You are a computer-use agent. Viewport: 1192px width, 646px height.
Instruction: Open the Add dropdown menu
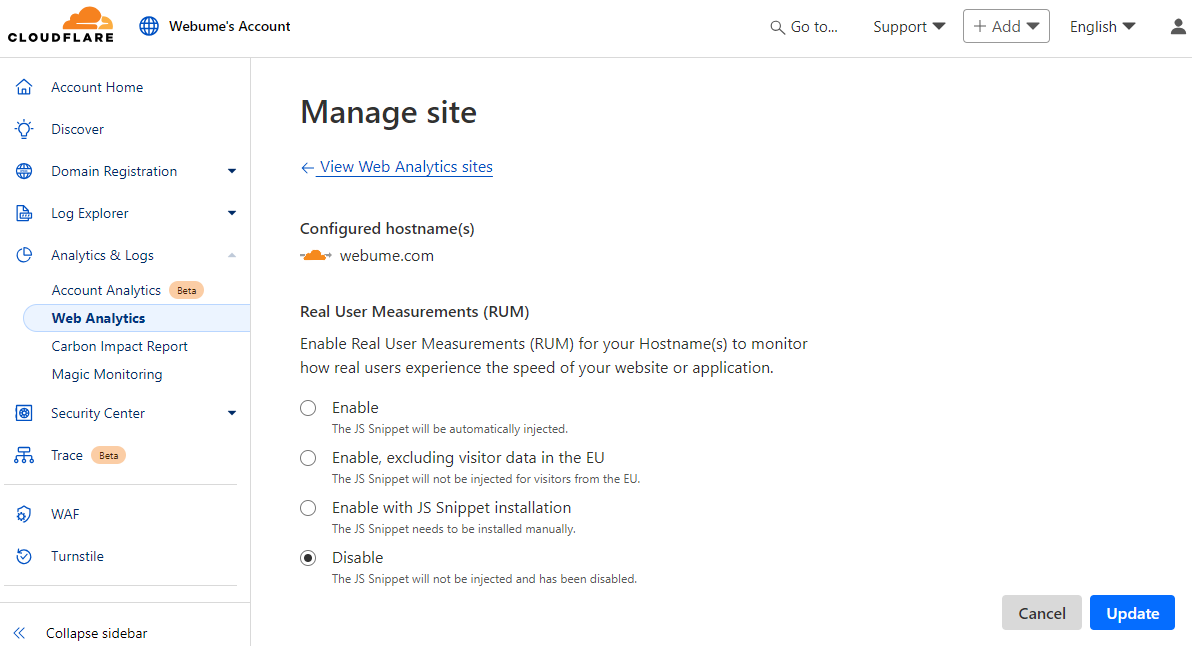pos(1006,26)
